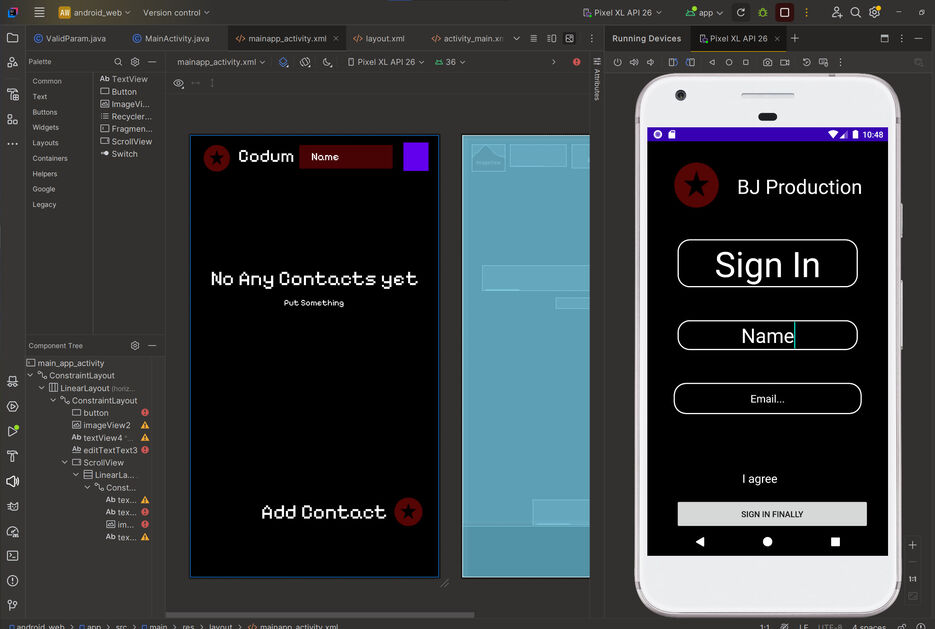Open Component Tree settings gear
This screenshot has height=629, width=935.
[135, 345]
